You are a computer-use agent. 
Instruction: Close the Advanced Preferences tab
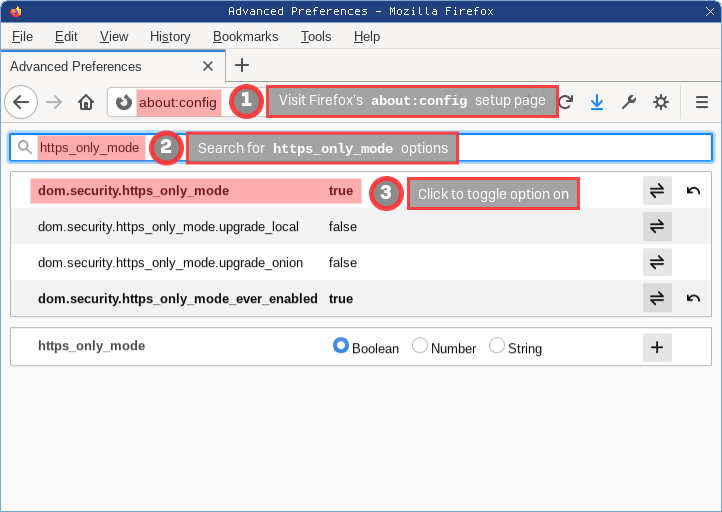click(x=208, y=66)
